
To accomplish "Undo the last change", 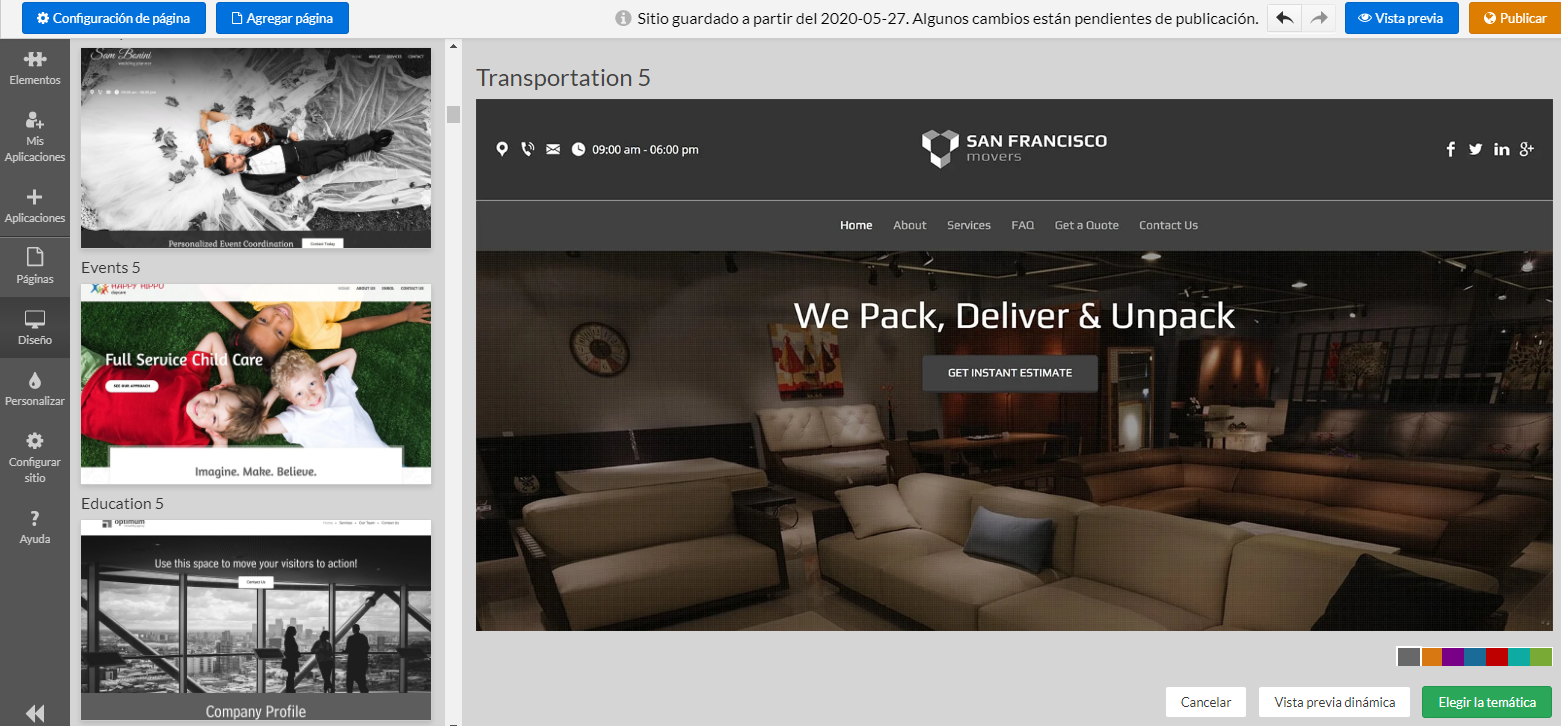I will (x=1284, y=18).
